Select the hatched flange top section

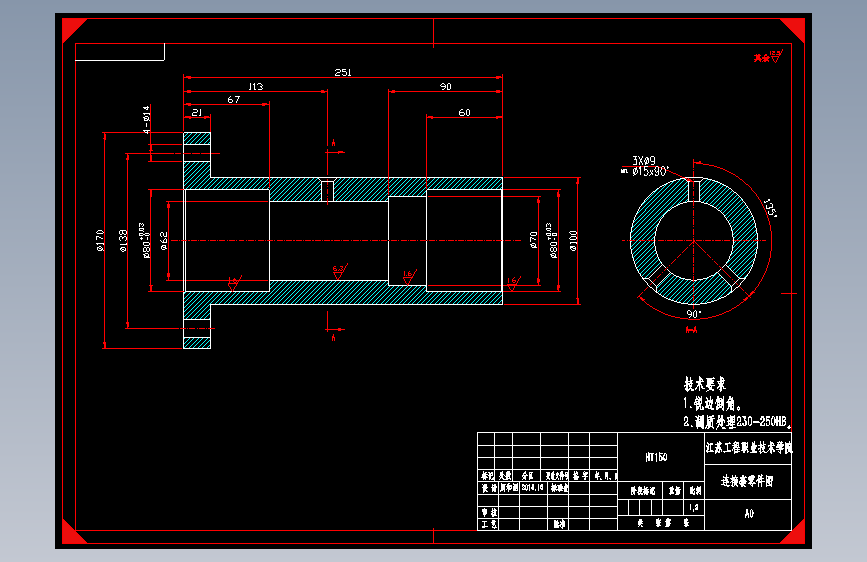coord(197,138)
